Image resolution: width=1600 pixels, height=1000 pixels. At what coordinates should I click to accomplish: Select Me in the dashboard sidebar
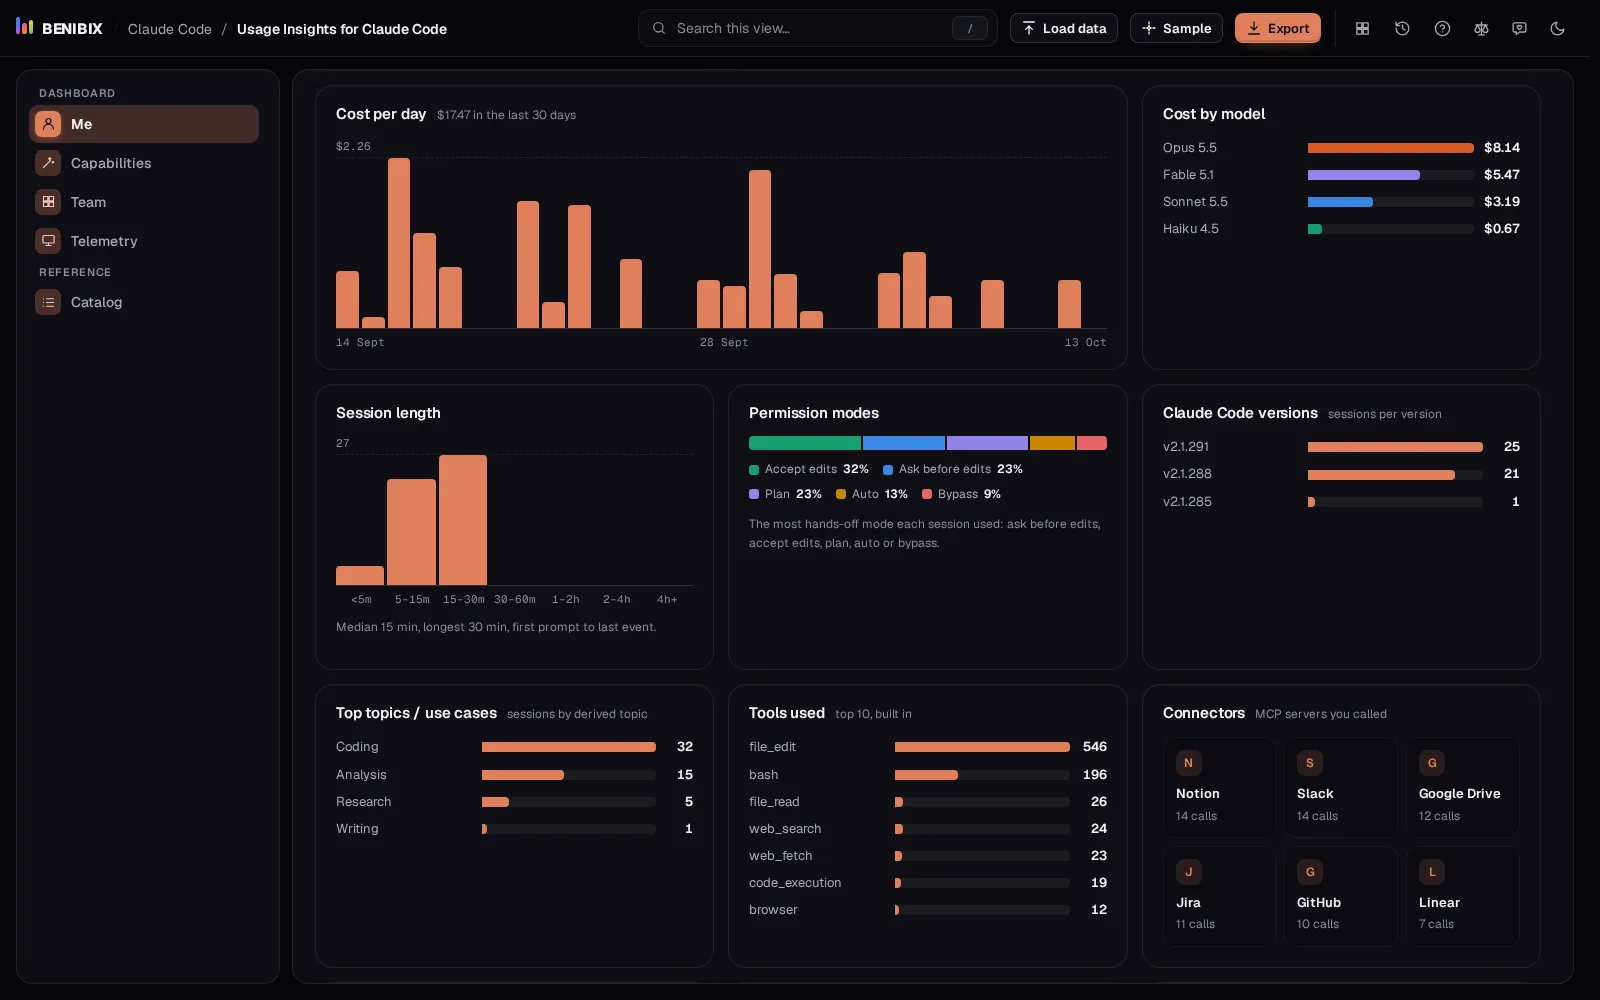click(144, 124)
